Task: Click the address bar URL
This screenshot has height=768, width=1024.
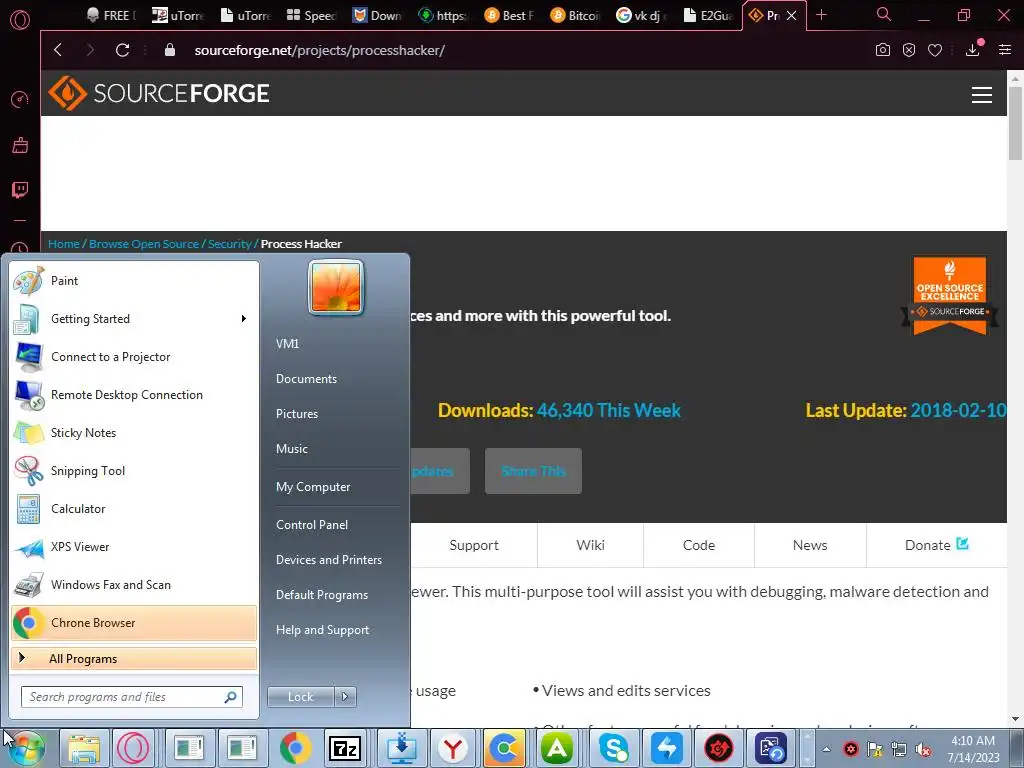Action: tap(319, 50)
